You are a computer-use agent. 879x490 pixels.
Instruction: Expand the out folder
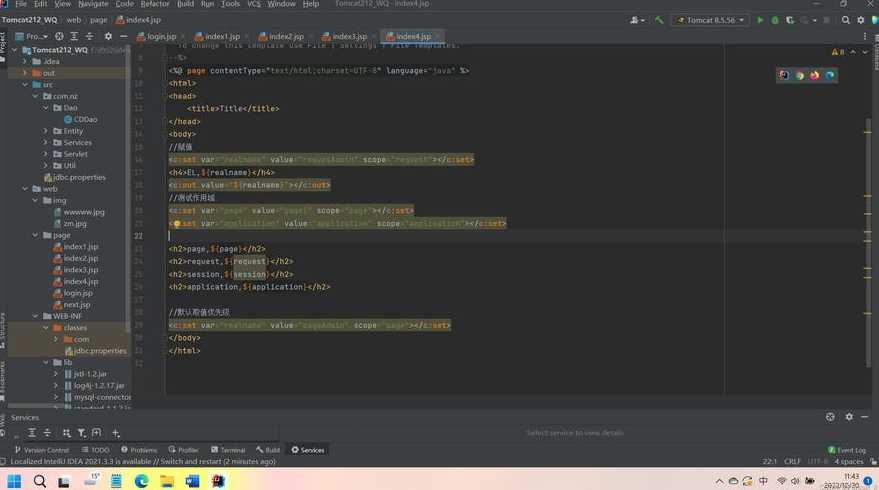[x=25, y=73]
